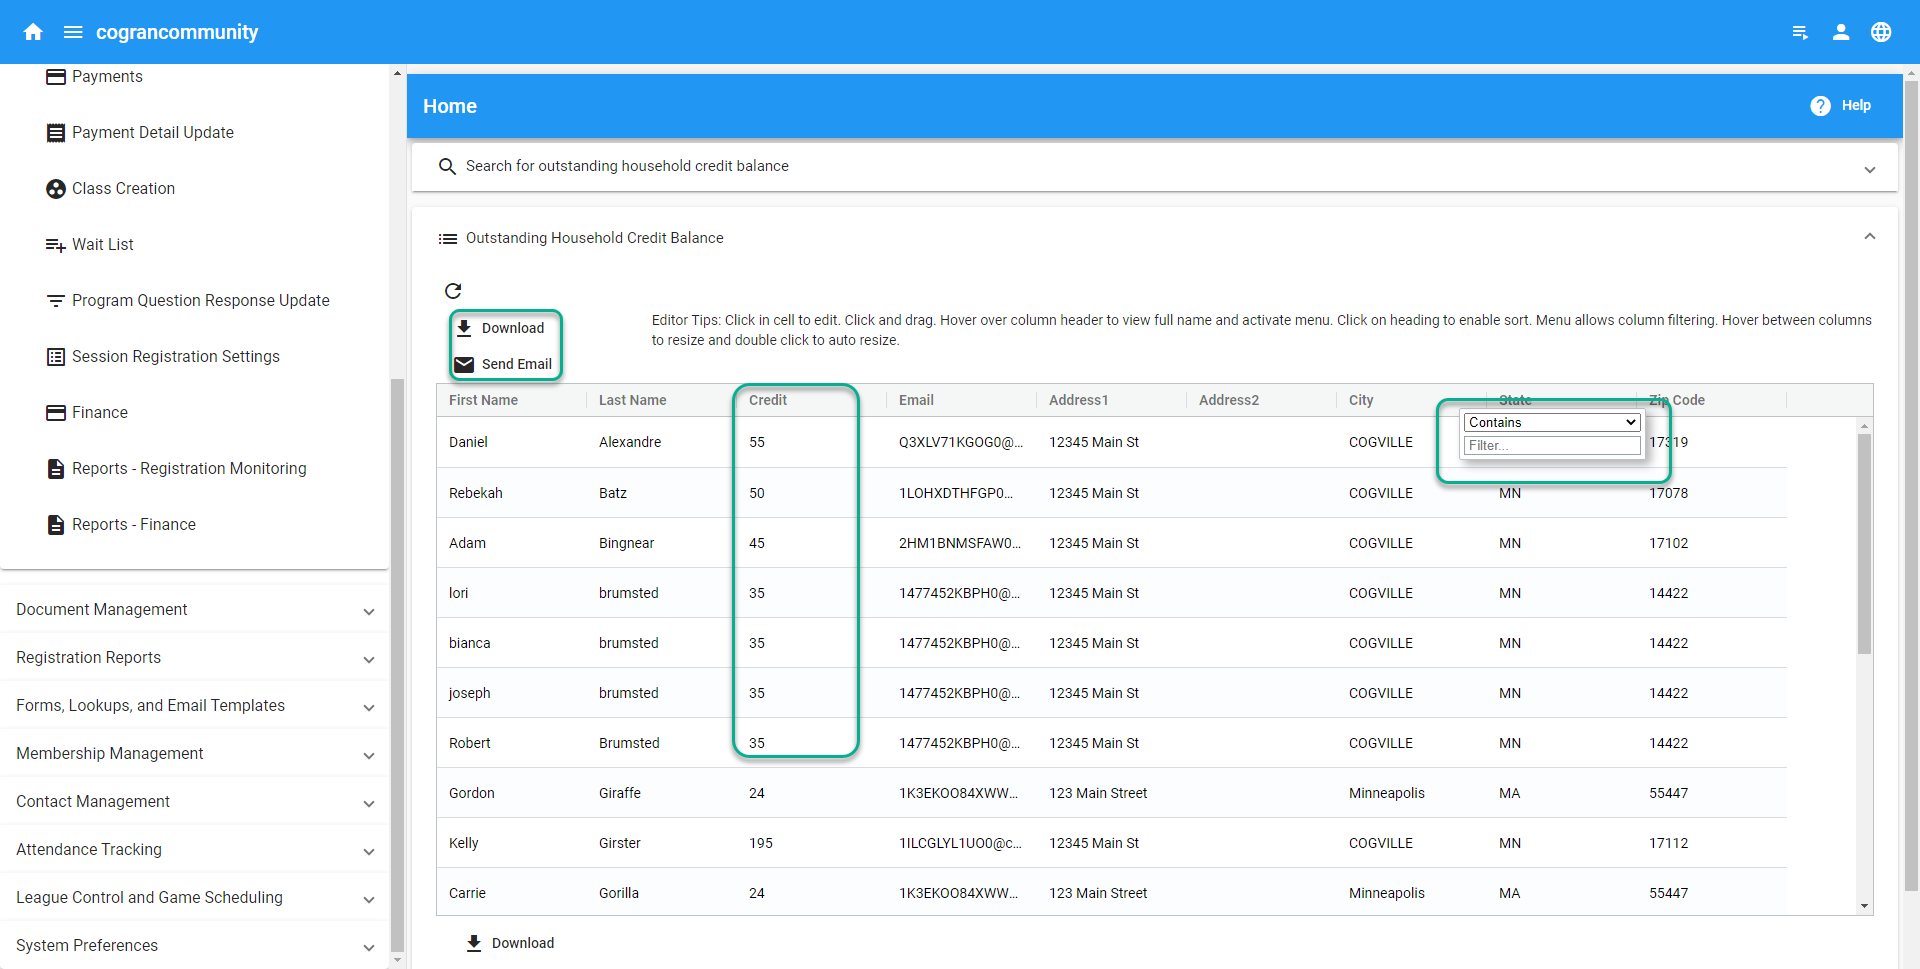Toggle the hamburger menu icon
The width and height of the screenshot is (1920, 969).
tap(73, 32)
